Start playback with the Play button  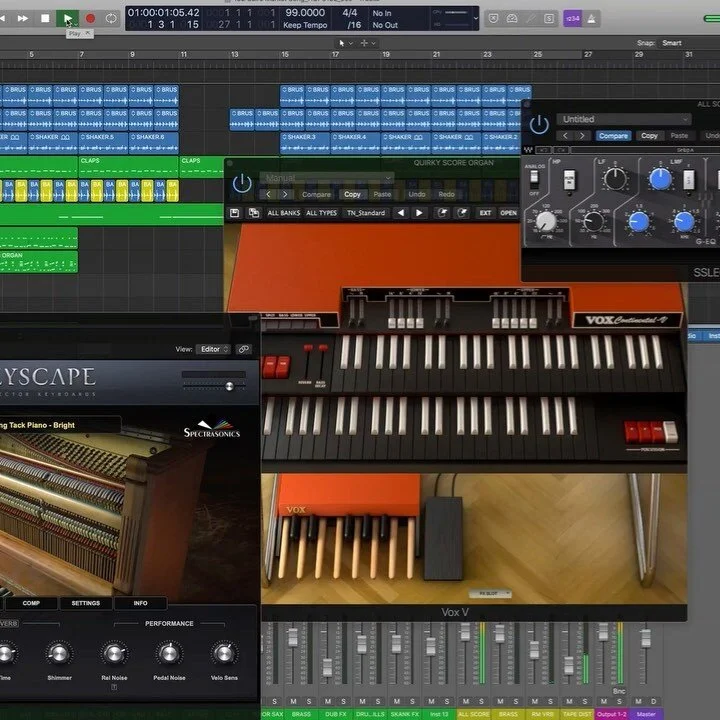click(68, 18)
